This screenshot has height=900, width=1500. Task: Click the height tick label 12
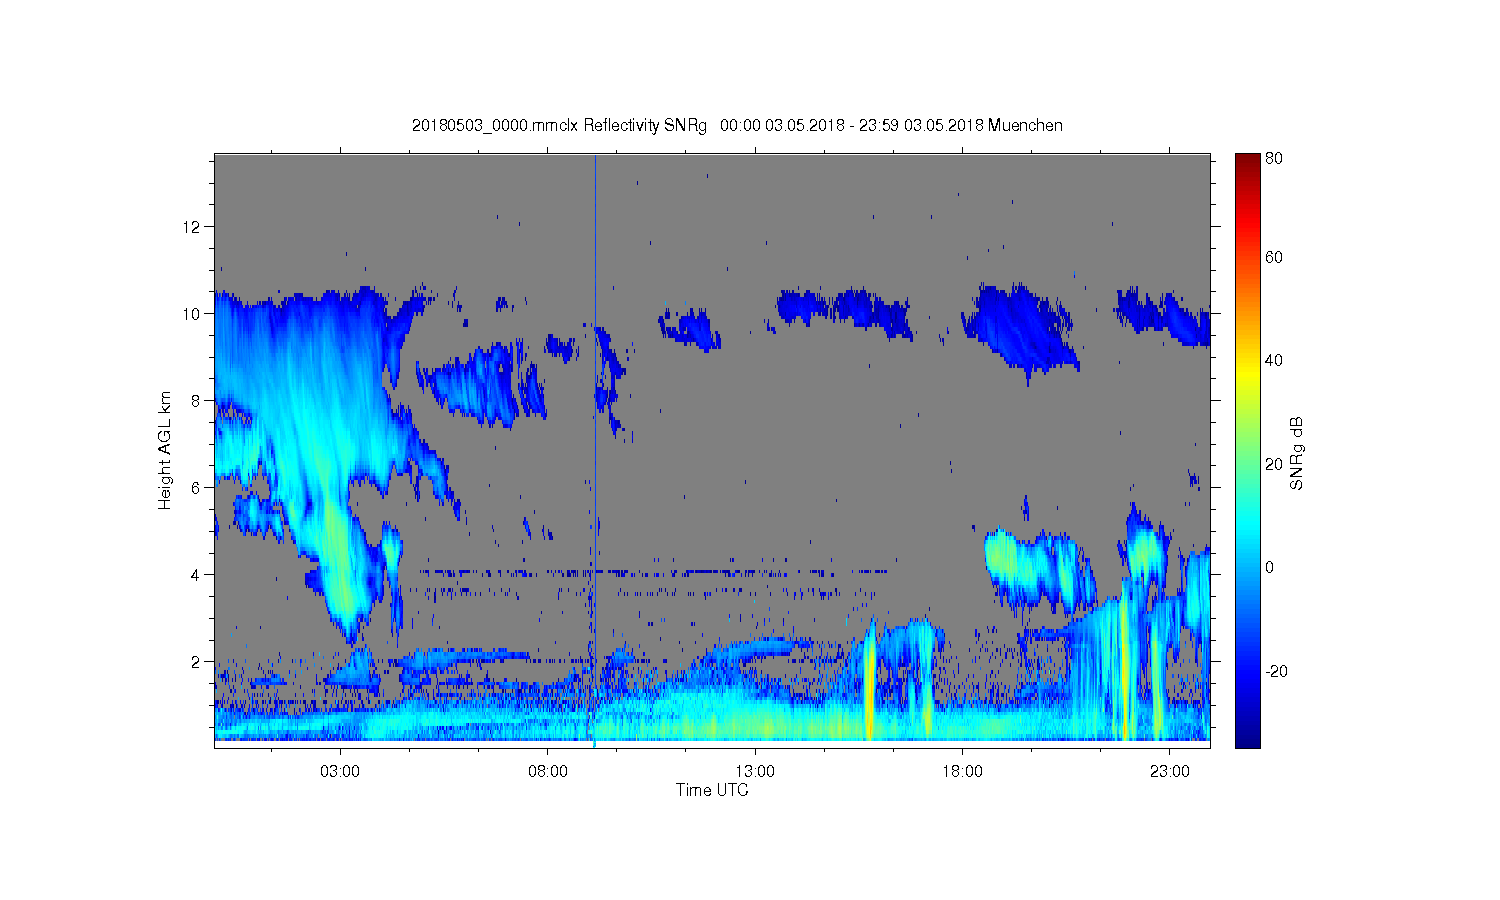pyautogui.click(x=192, y=227)
